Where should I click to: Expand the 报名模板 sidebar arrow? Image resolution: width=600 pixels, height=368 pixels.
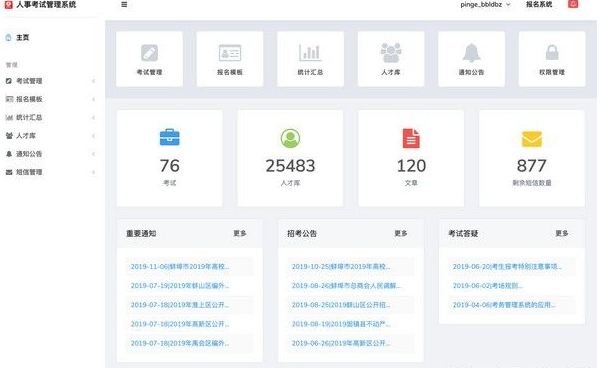(x=93, y=99)
